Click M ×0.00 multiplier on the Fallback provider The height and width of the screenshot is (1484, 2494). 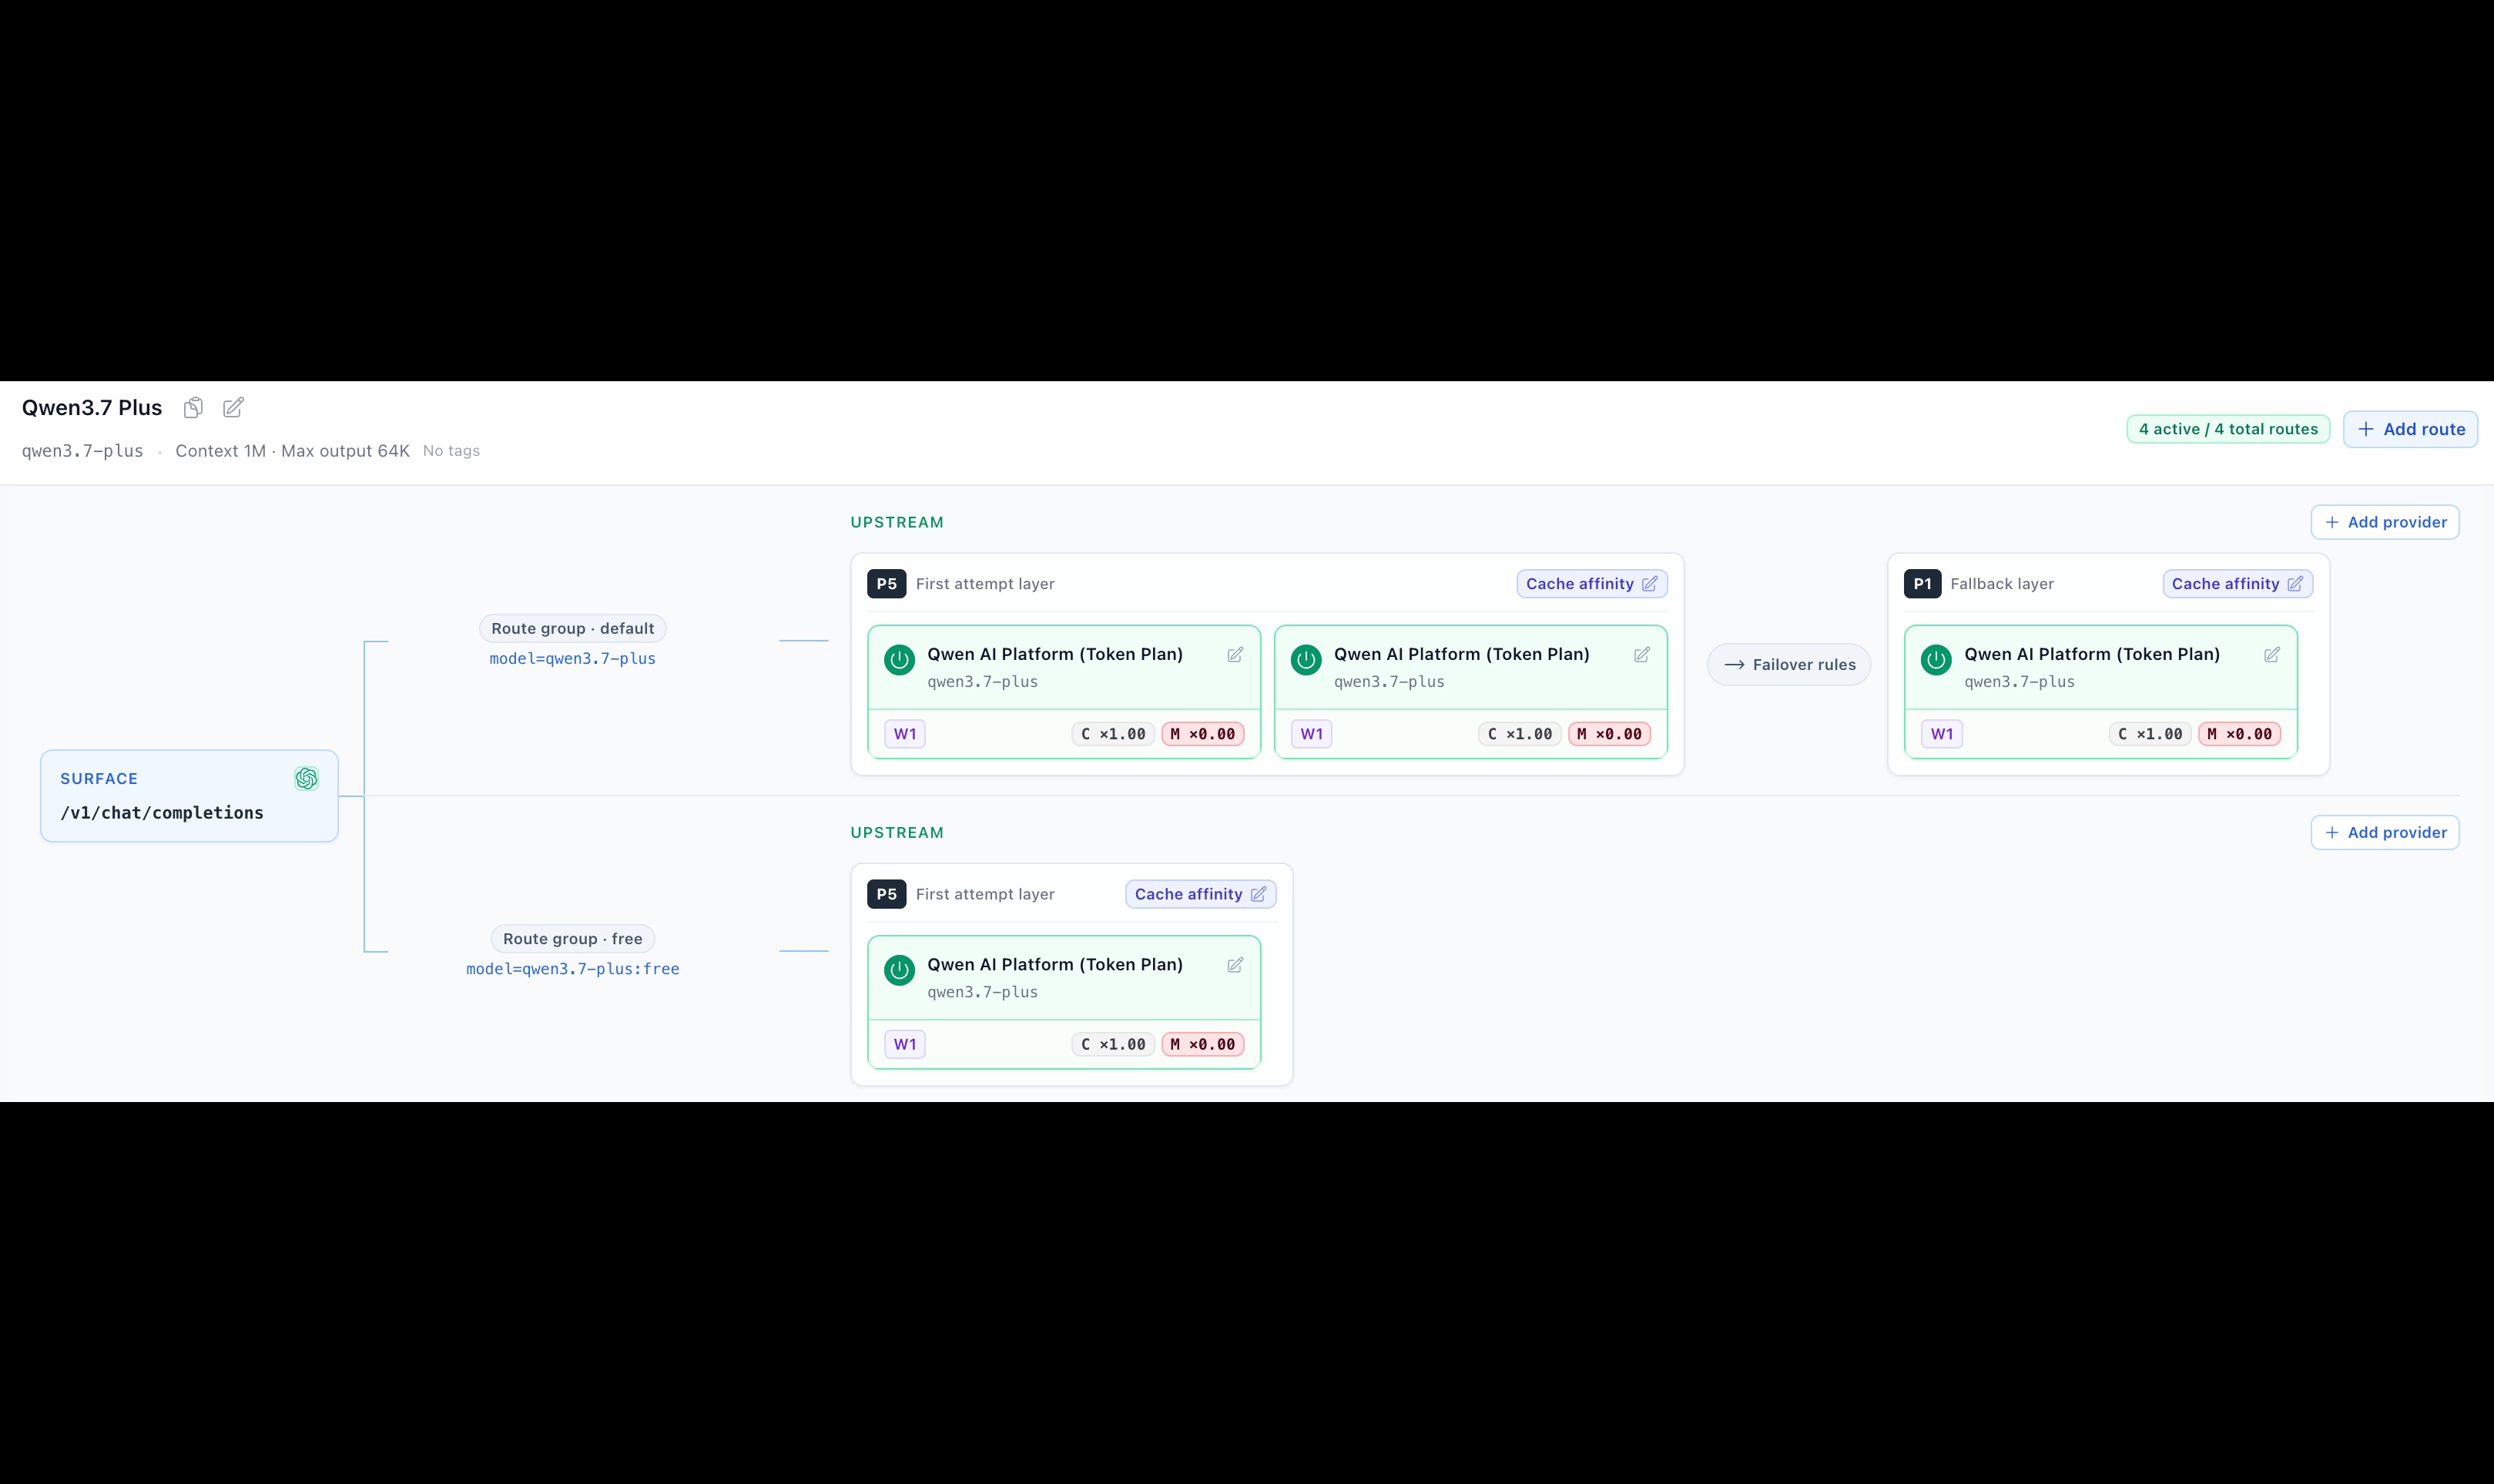click(x=2239, y=734)
